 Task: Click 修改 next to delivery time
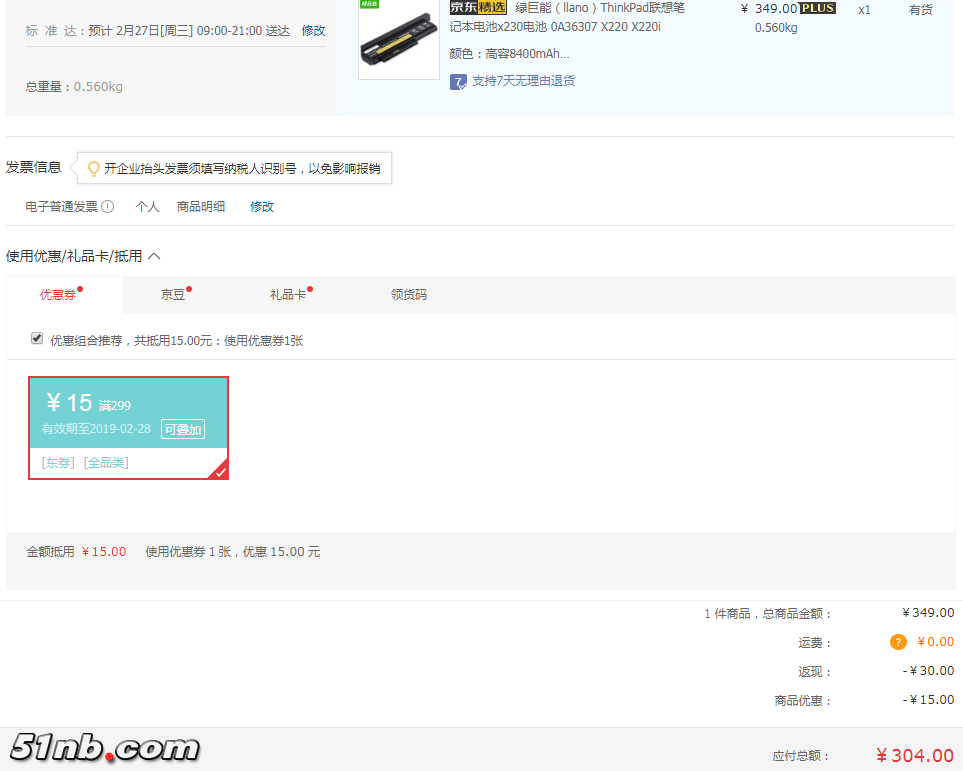tap(313, 31)
